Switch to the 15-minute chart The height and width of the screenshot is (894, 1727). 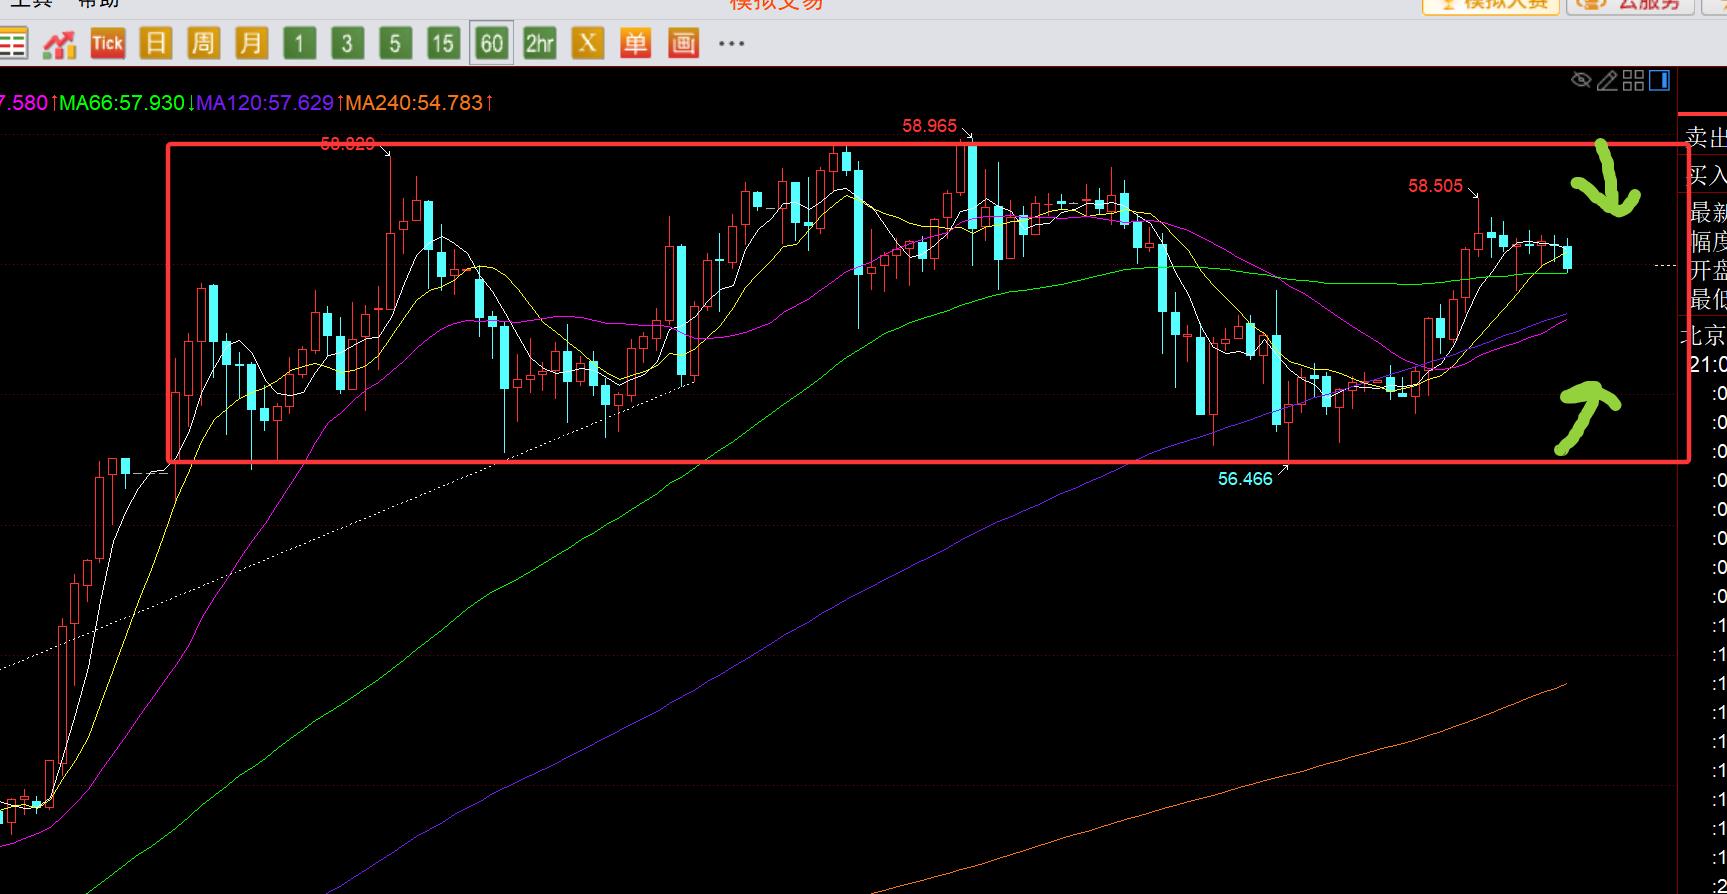pos(443,43)
